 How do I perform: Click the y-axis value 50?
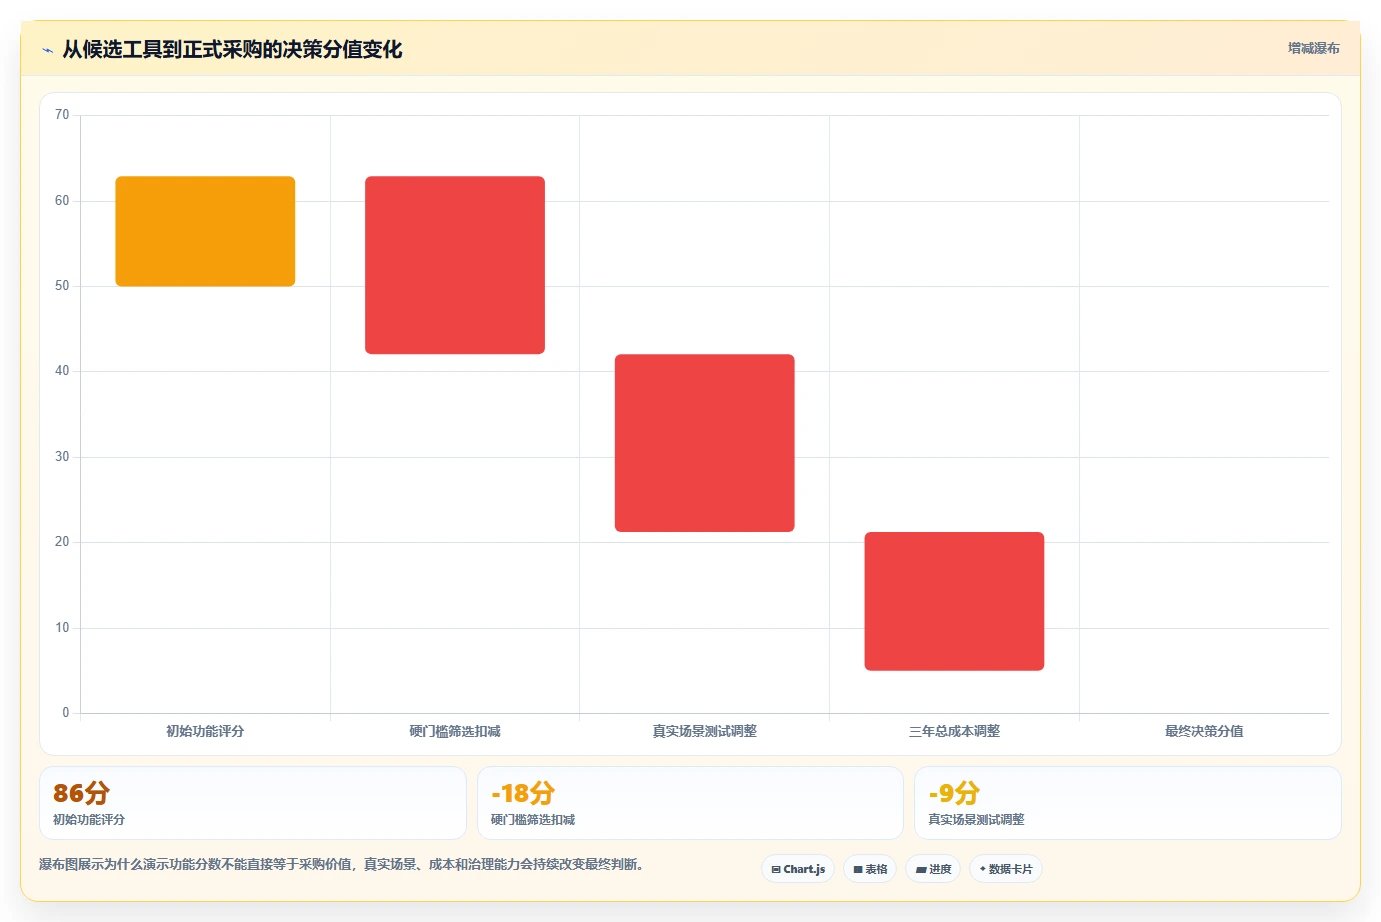pyautogui.click(x=62, y=286)
